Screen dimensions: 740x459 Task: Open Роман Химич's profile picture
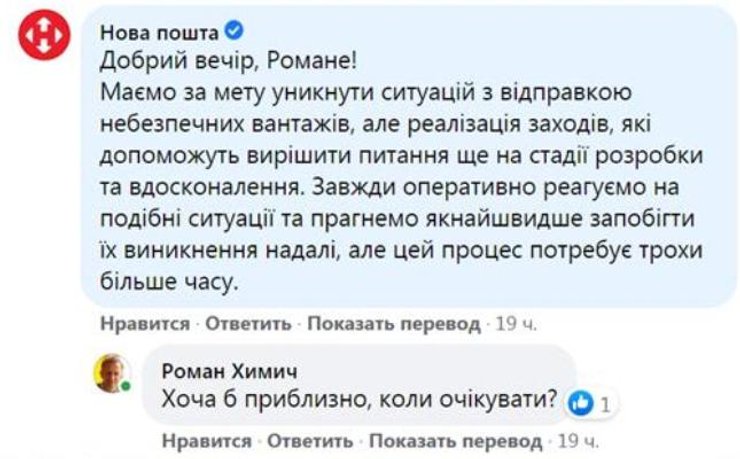click(x=112, y=374)
